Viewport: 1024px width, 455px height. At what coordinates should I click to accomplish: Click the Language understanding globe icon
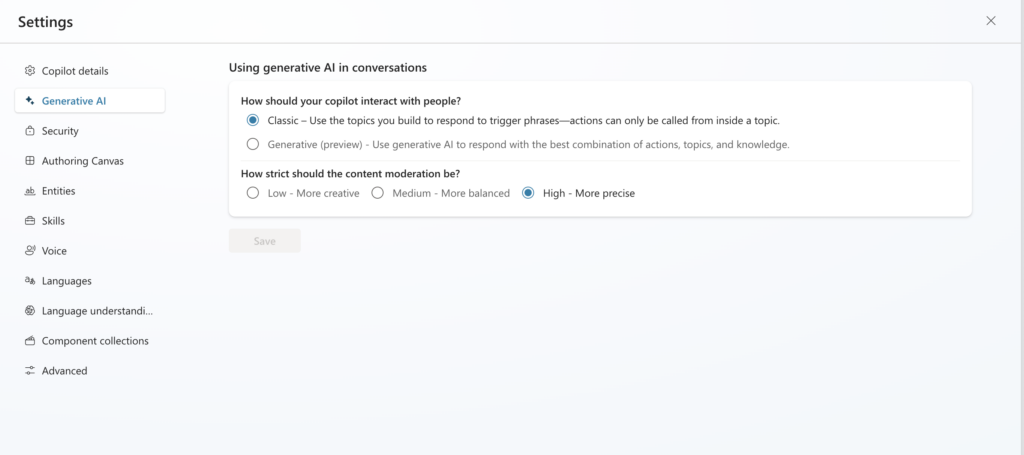30,311
